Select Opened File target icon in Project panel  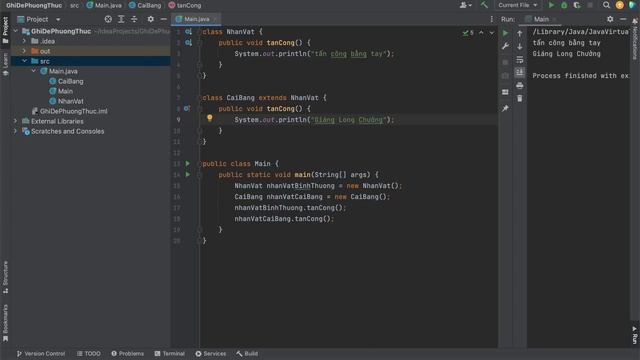click(x=108, y=19)
